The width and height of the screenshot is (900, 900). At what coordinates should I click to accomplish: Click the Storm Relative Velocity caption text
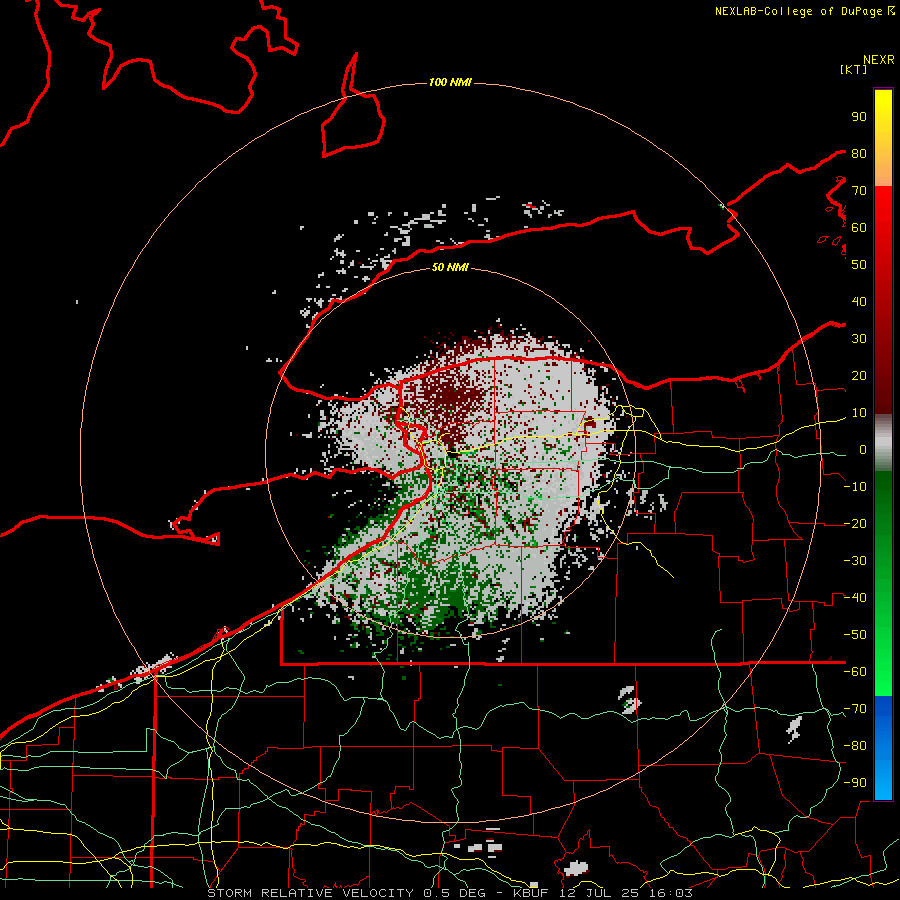click(450, 893)
